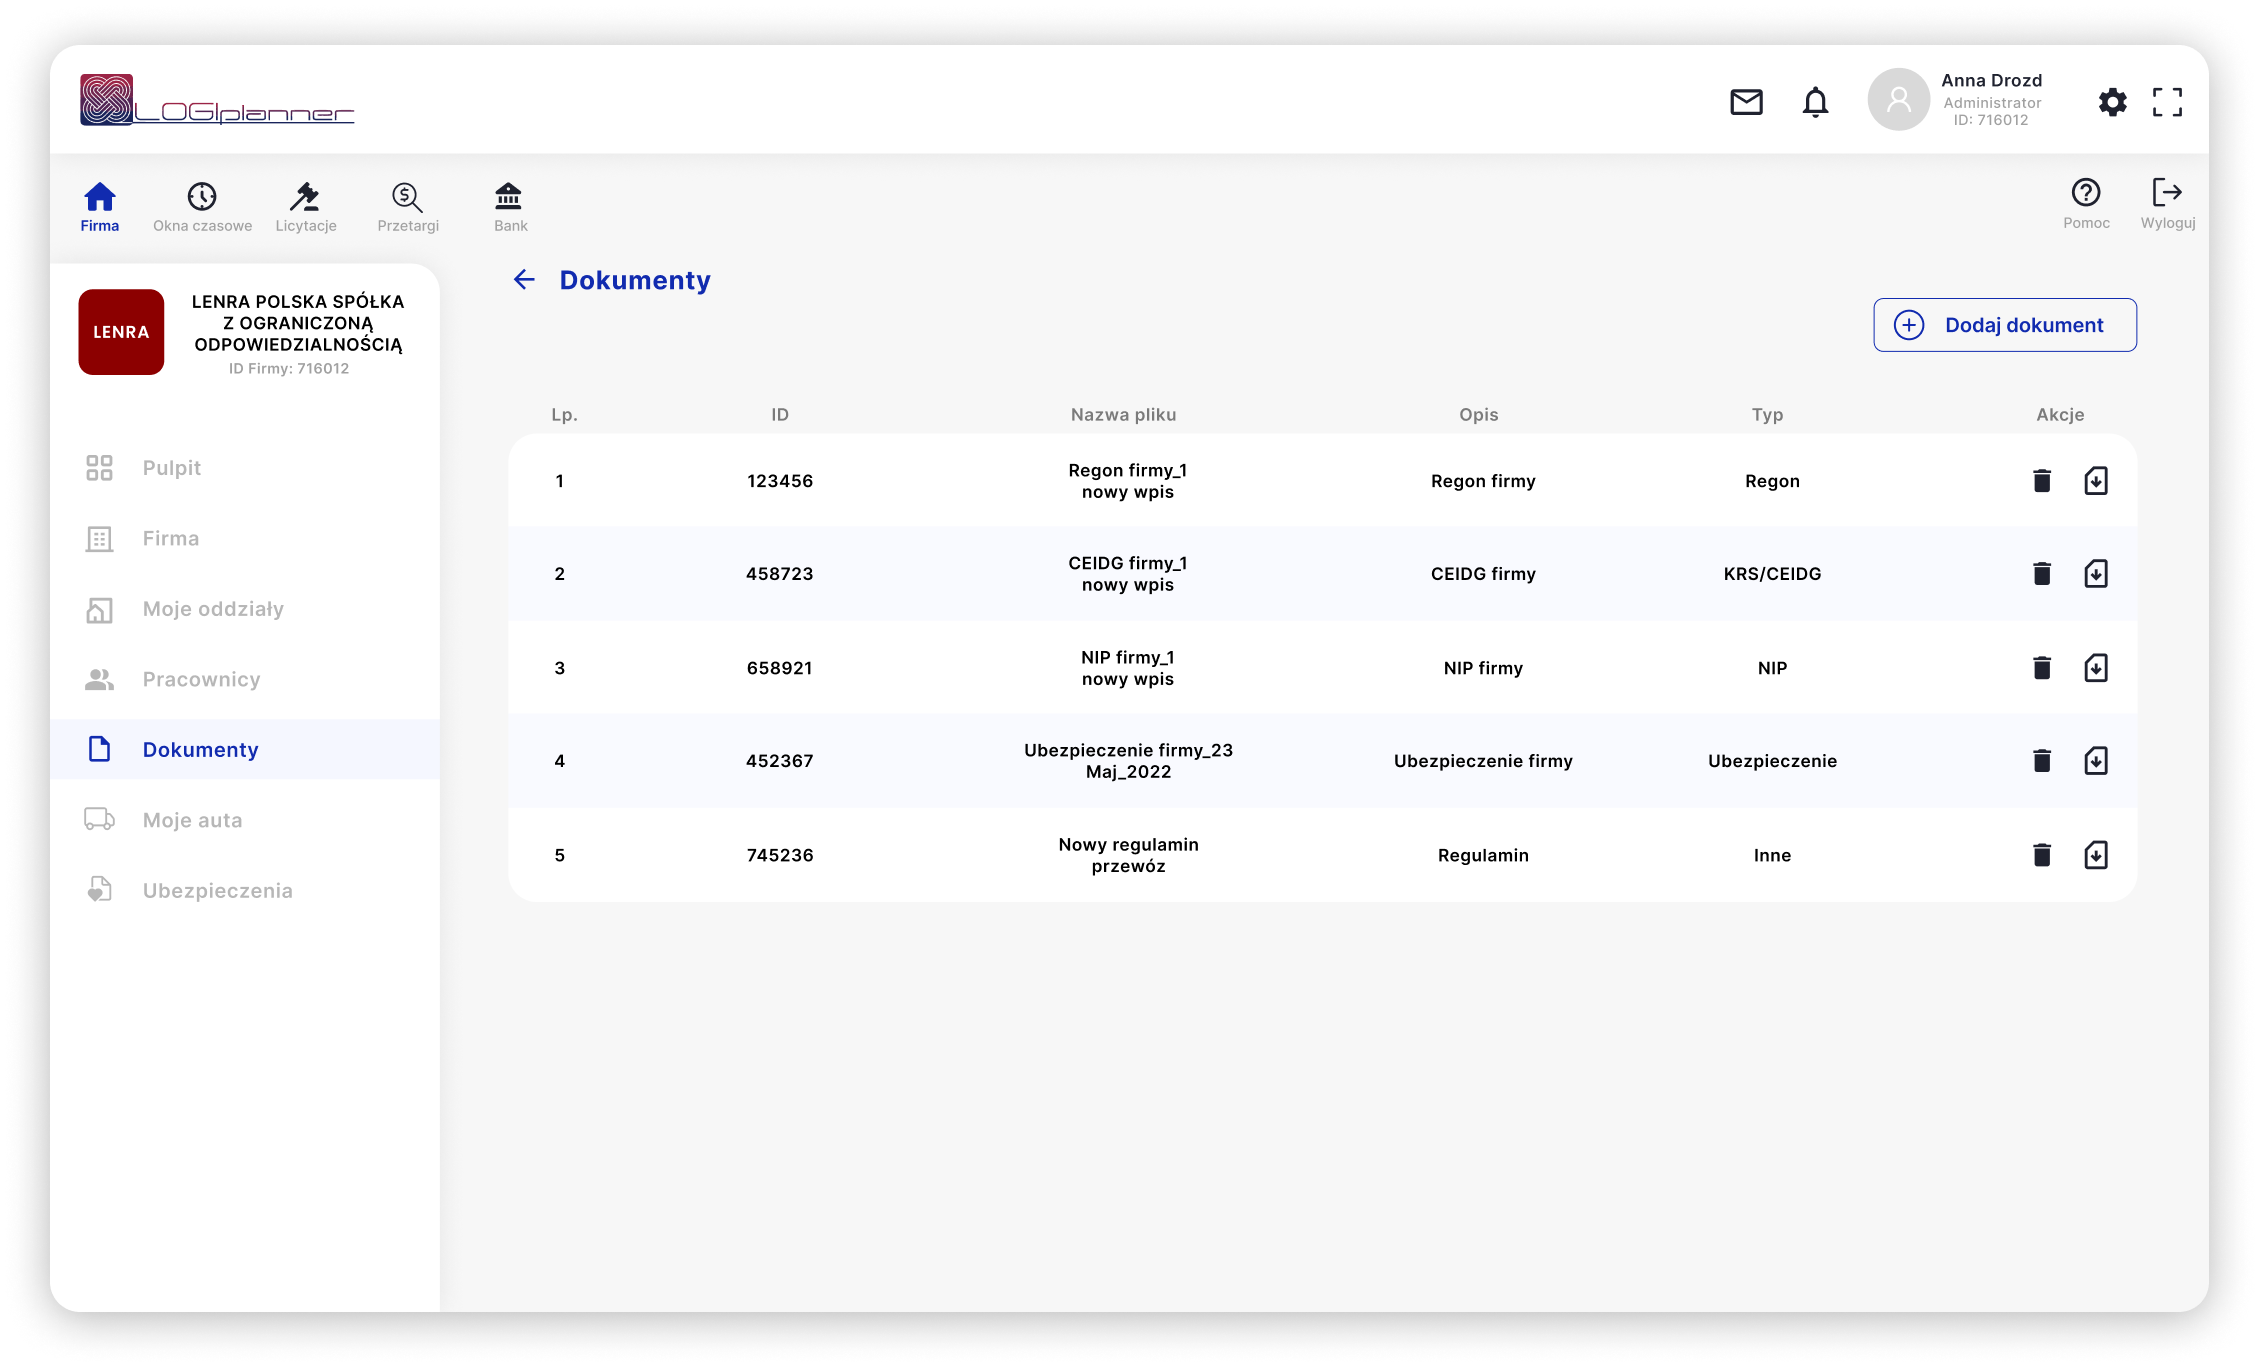The image size is (2259, 1367).
Task: Go to Przetargi tenders tab
Action: click(x=408, y=207)
